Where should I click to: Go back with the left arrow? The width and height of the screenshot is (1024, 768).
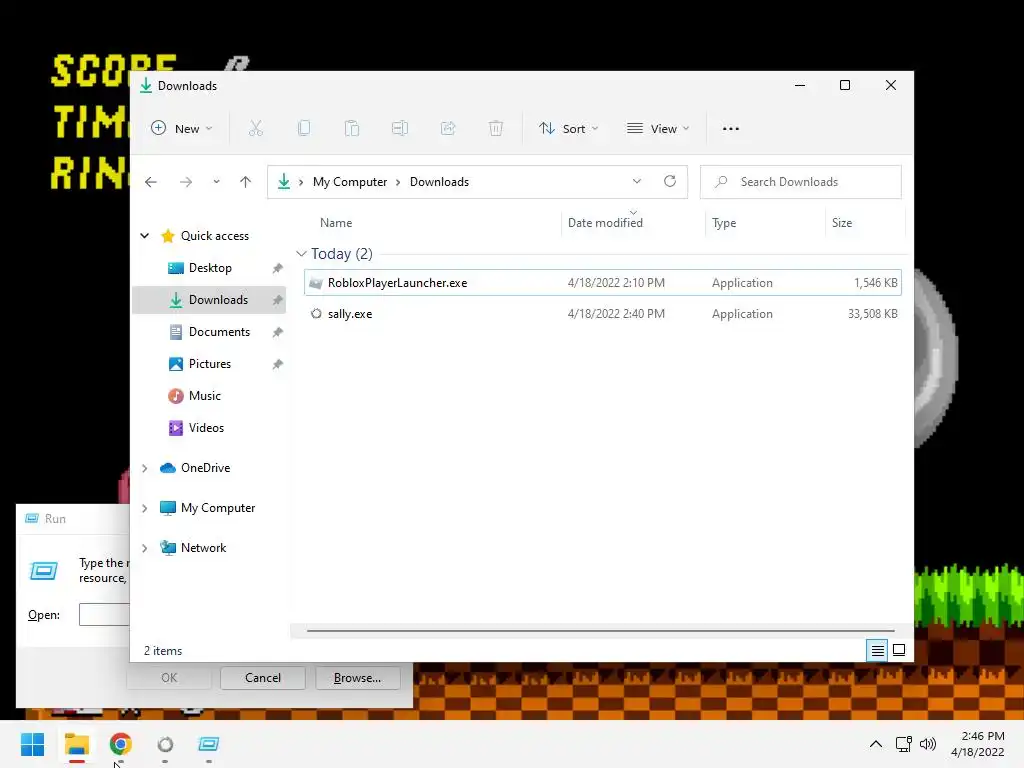tap(151, 182)
